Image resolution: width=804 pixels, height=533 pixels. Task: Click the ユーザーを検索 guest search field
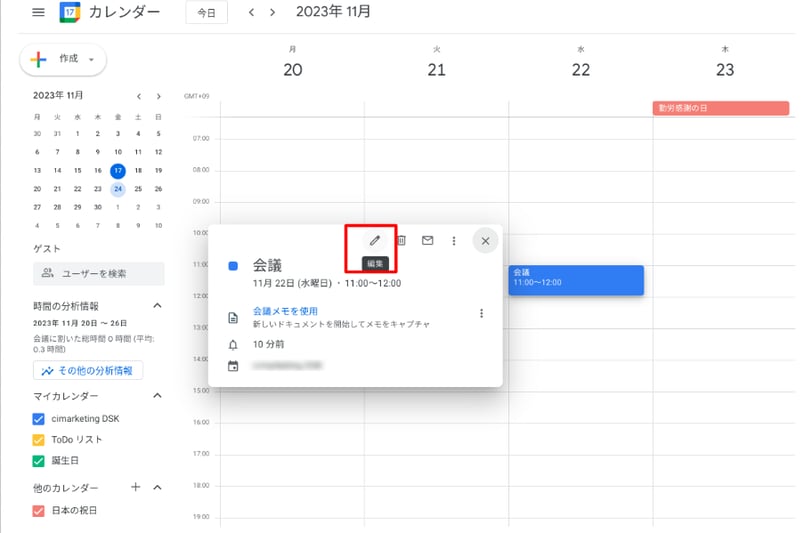[x=99, y=273]
